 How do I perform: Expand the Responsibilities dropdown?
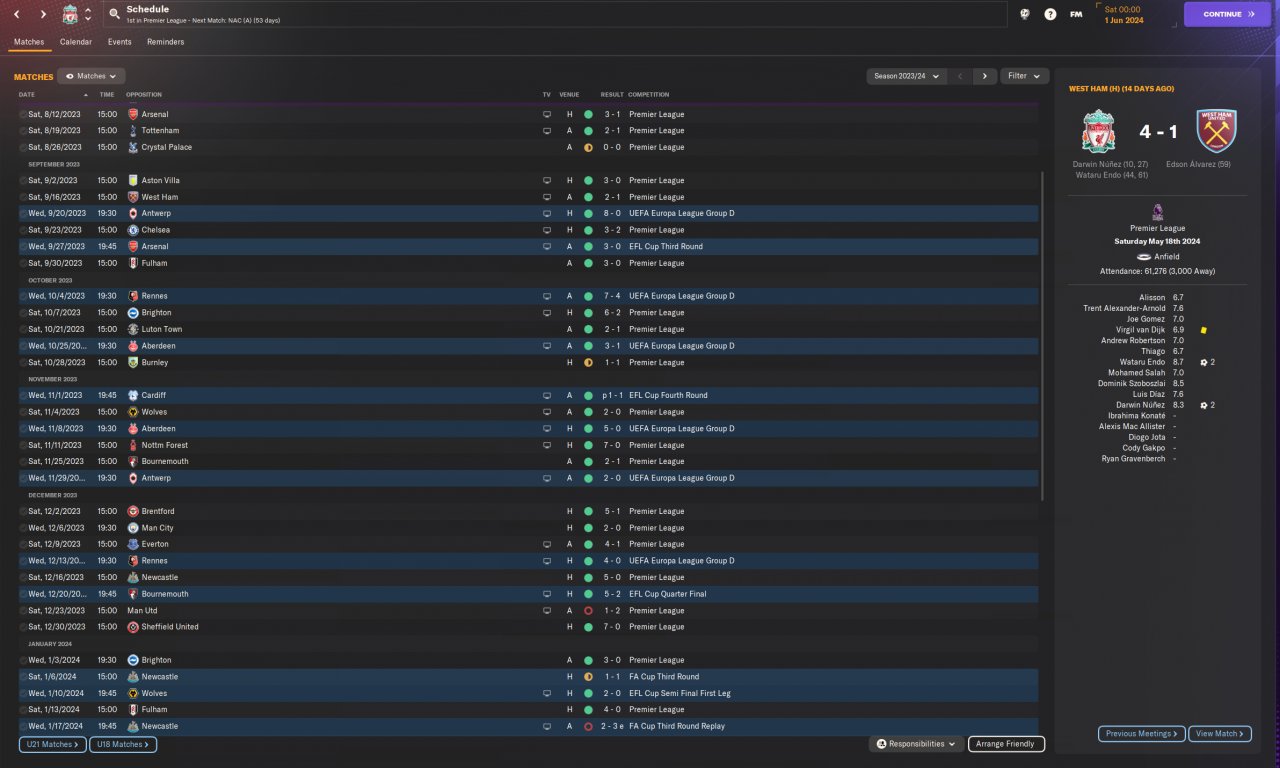[917, 744]
